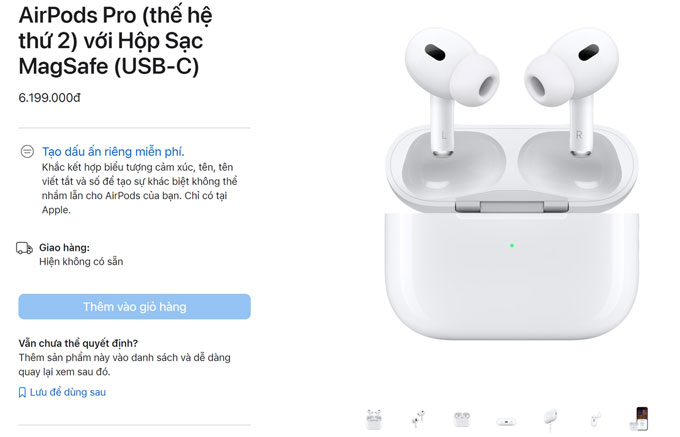The height and width of the screenshot is (437, 680).
Task: Open the Tạo dấu ấn riêng miễn phí link
Action: coord(113,152)
